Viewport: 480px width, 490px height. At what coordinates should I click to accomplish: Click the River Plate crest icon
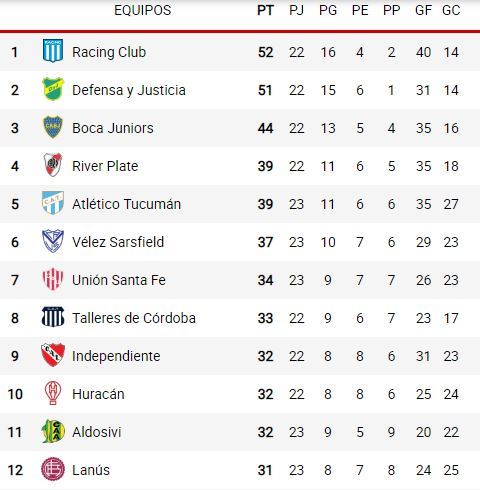point(53,165)
